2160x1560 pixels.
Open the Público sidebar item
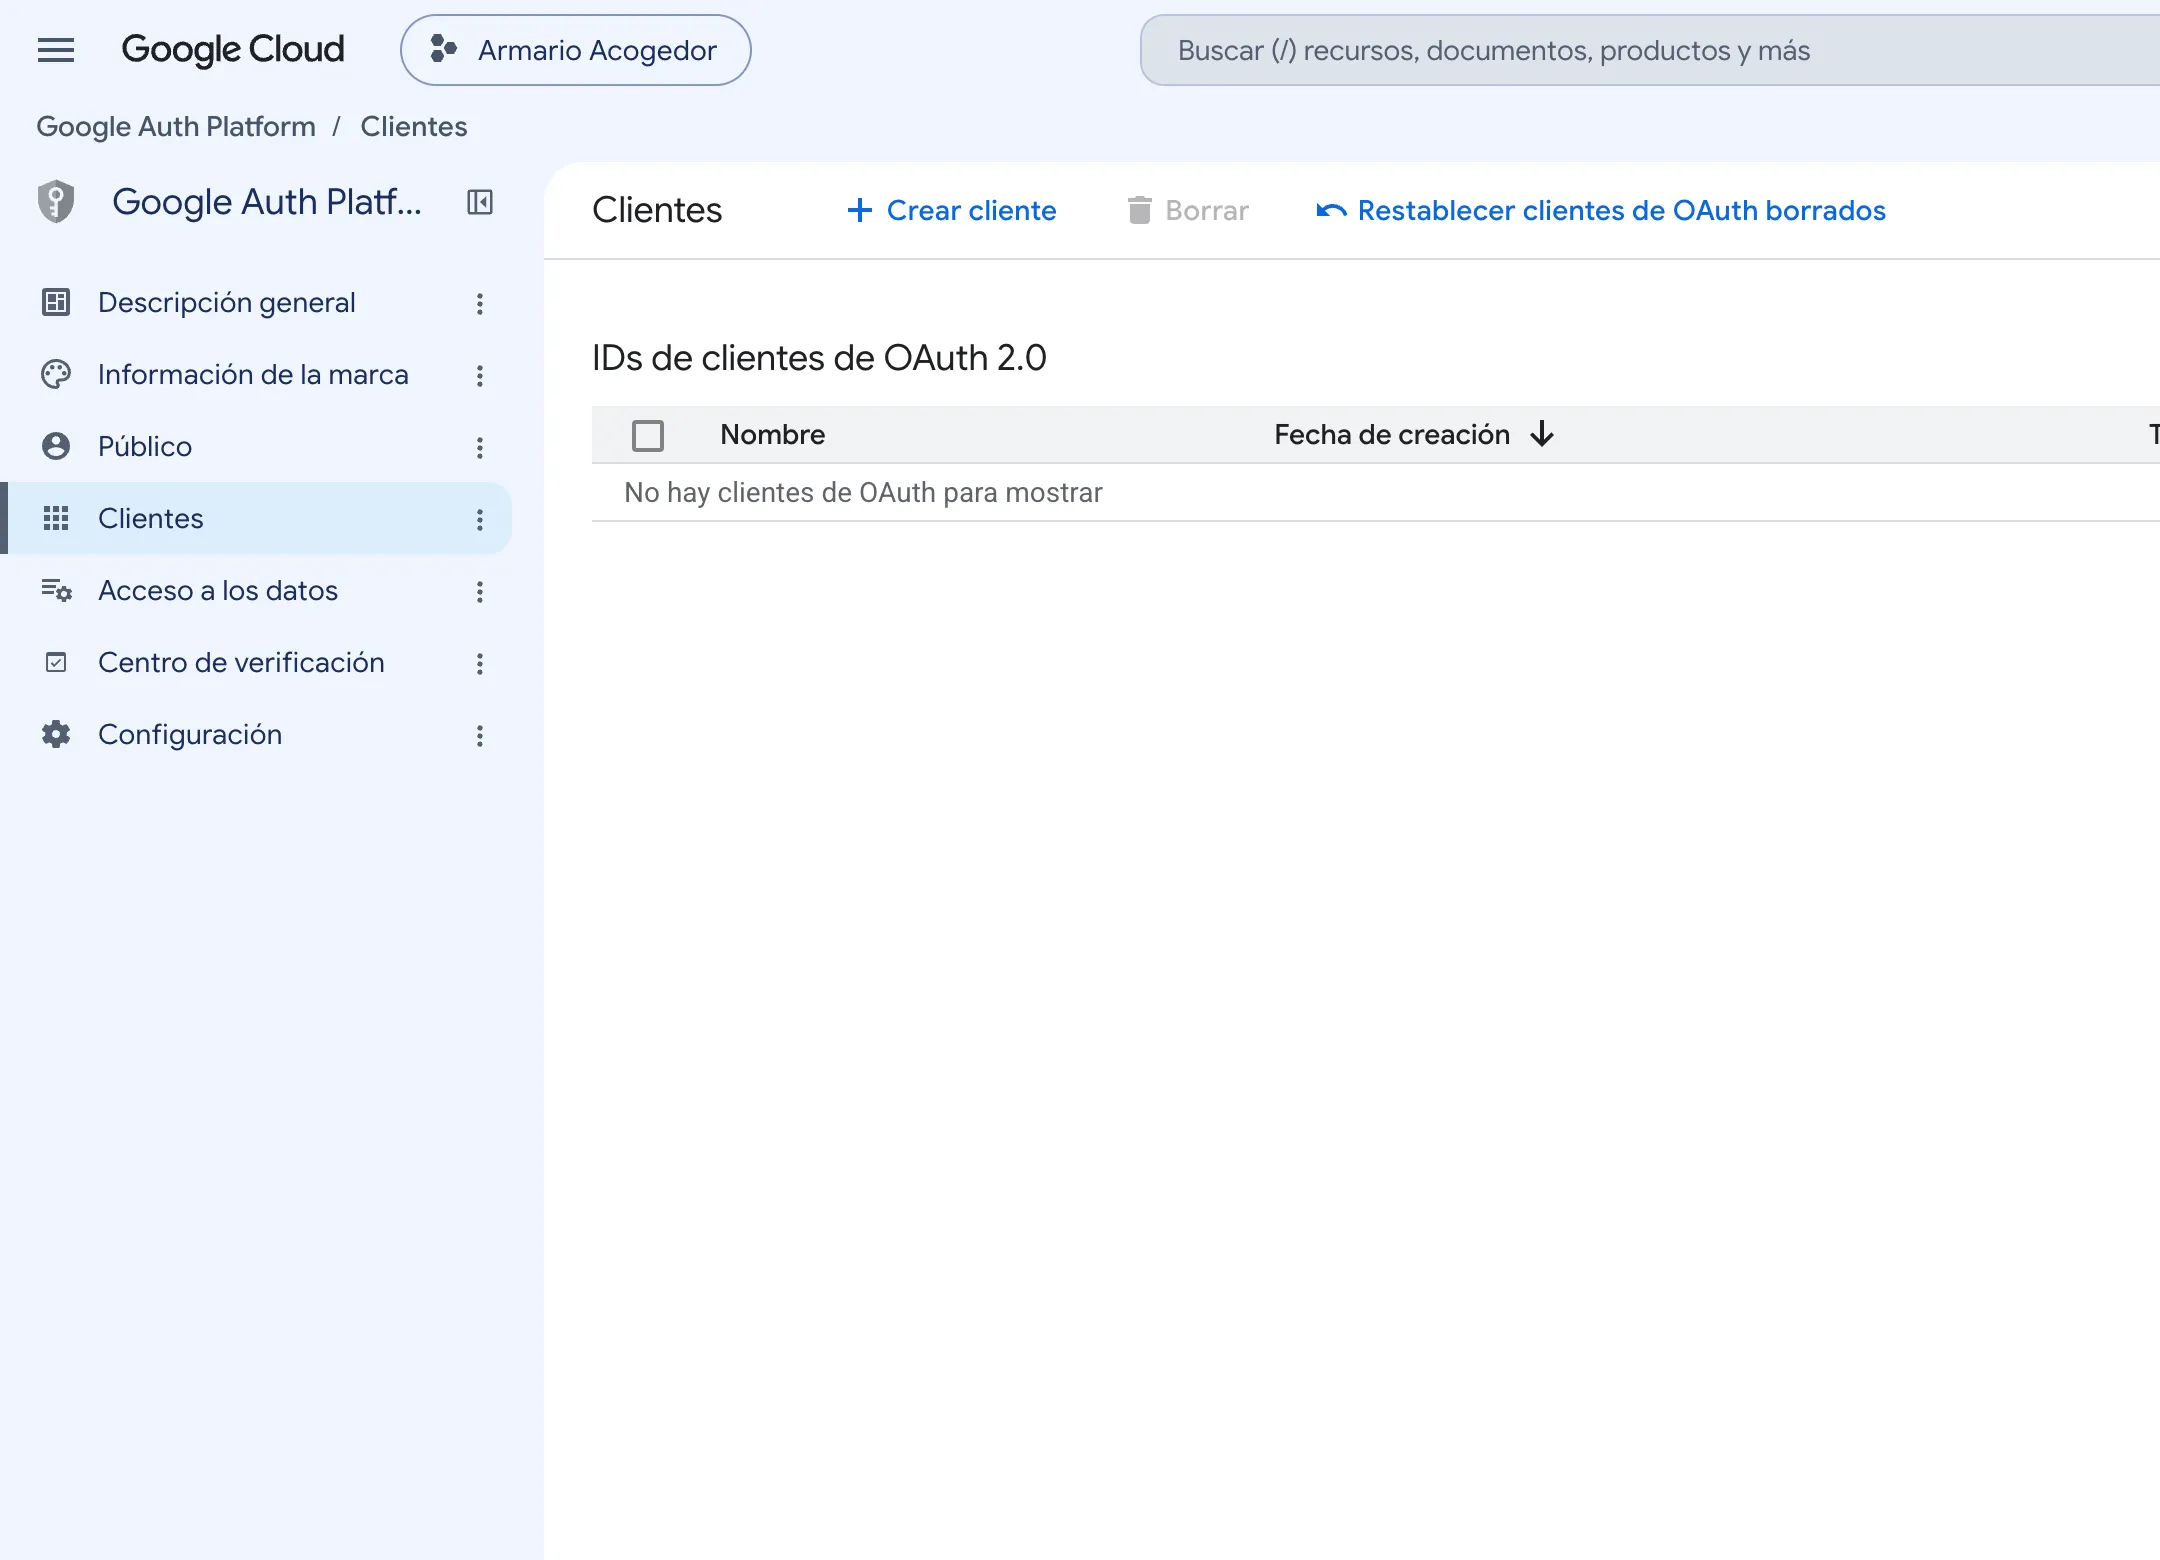click(x=256, y=446)
